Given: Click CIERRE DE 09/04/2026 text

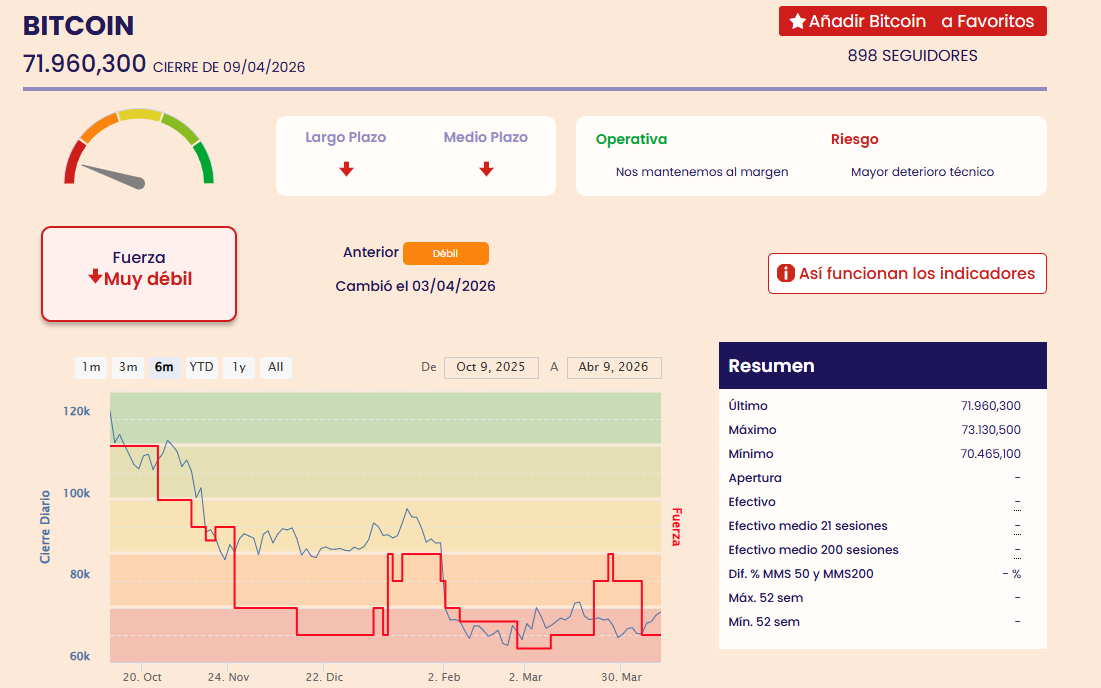Looking at the screenshot, I should [229, 67].
